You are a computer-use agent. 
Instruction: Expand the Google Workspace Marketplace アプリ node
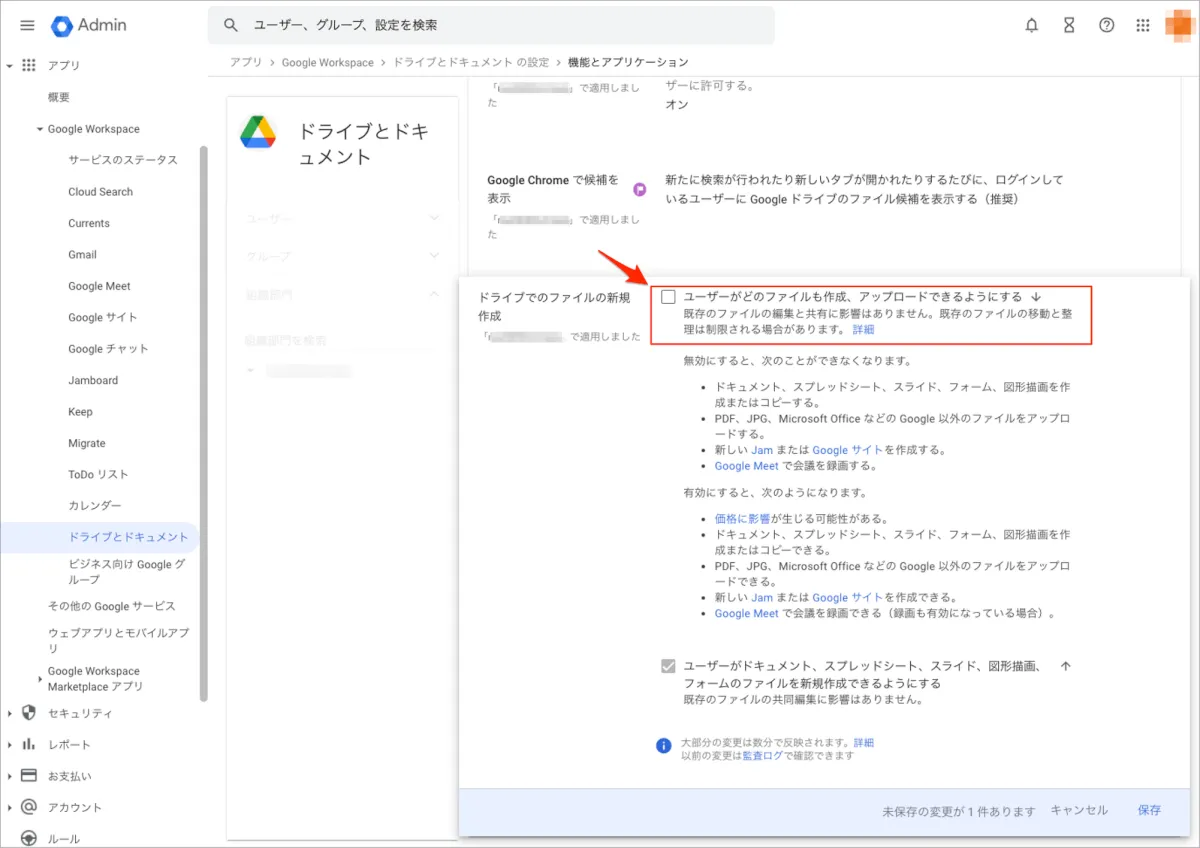click(x=40, y=679)
